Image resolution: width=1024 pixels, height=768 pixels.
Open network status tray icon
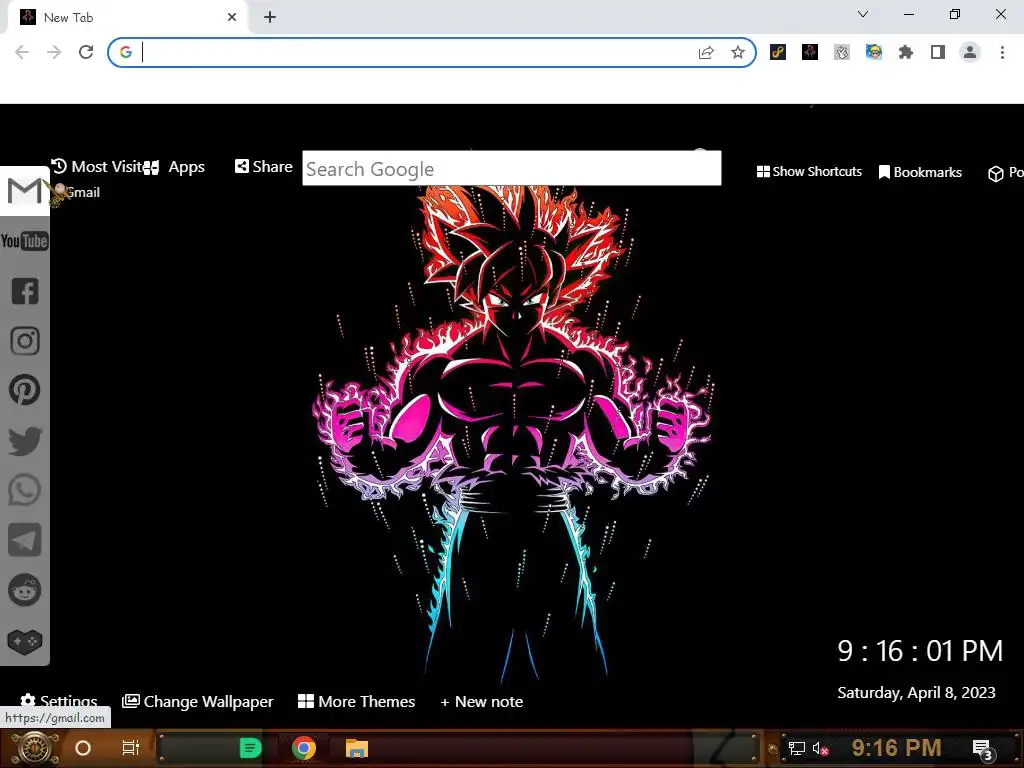796,748
